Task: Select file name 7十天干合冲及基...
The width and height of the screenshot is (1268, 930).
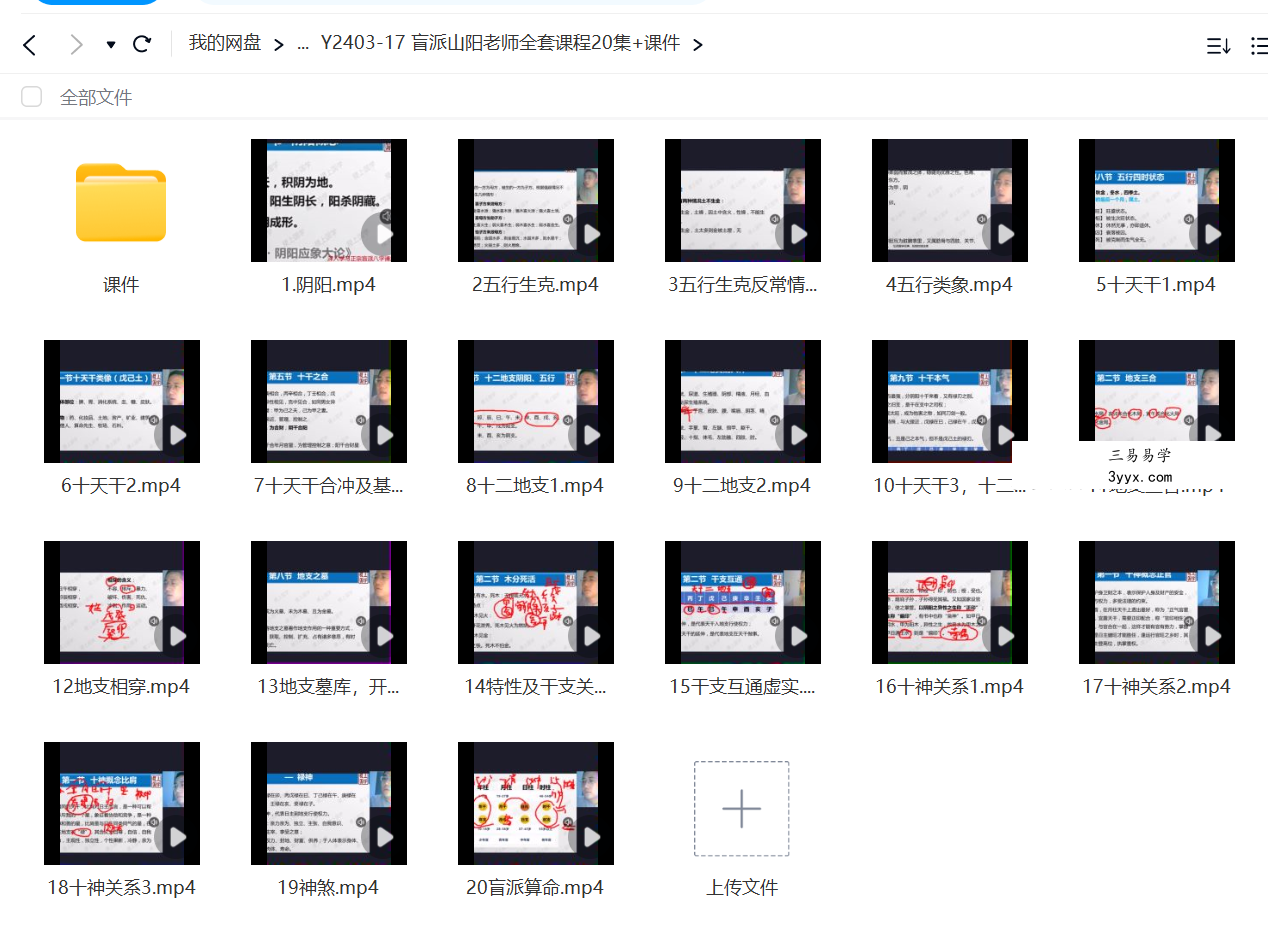Action: pyautogui.click(x=329, y=486)
